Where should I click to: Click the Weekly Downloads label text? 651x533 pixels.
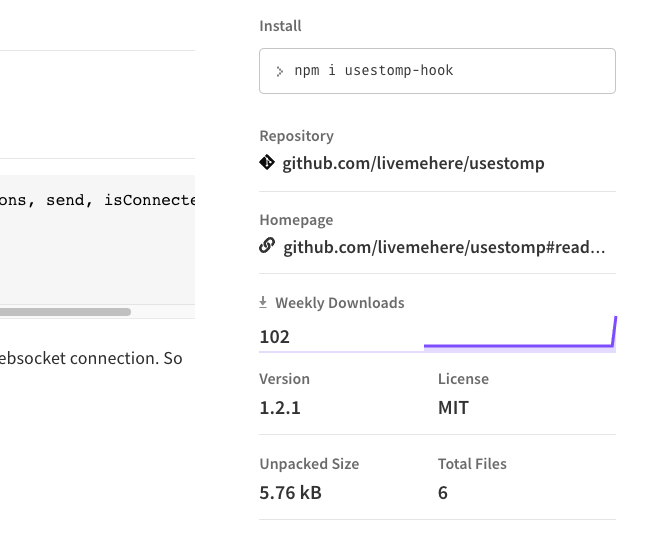pyautogui.click(x=340, y=303)
